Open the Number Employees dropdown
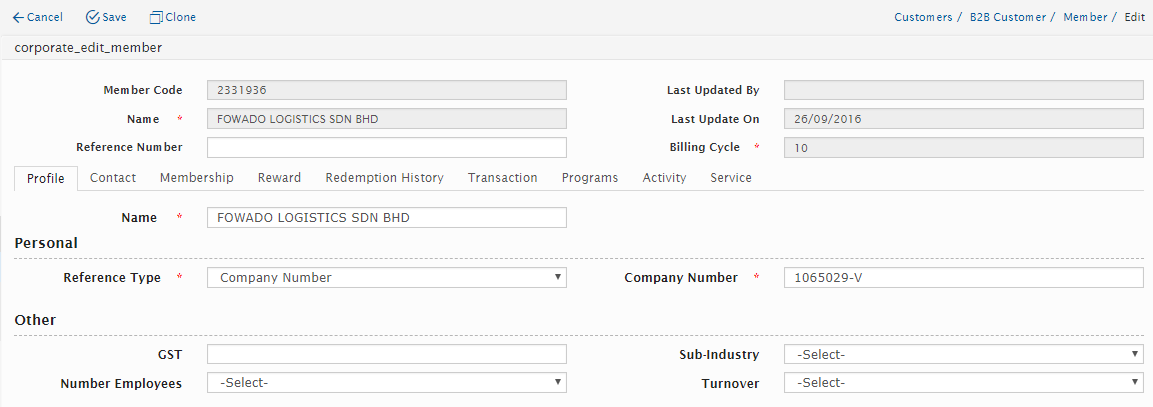Screen dimensions: 1153x407 pos(386,383)
